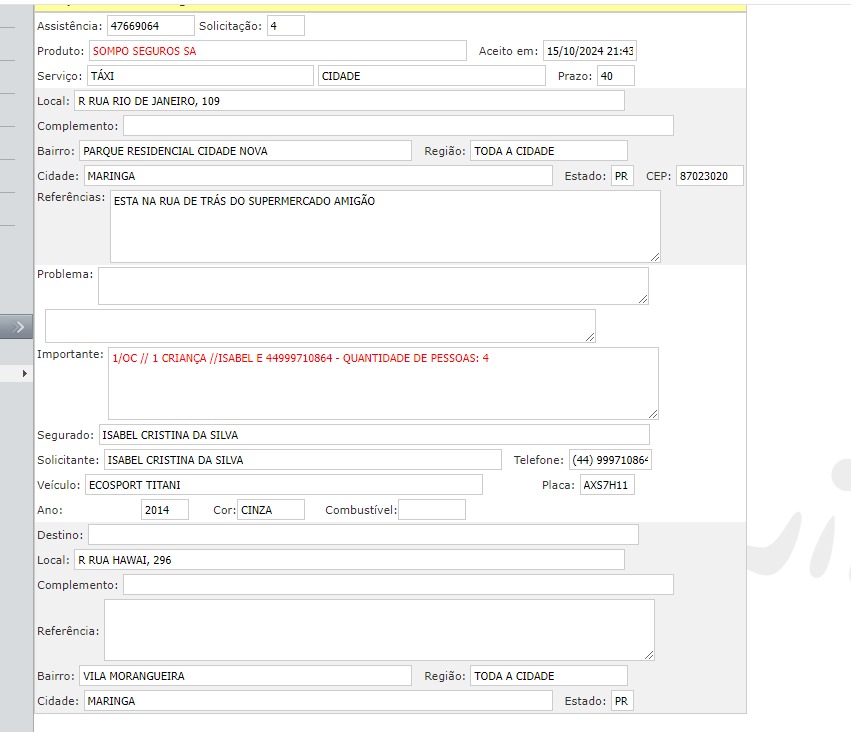The height and width of the screenshot is (732, 851).
Task: Click the destination Local field RUA HAWAI
Action: pos(348,560)
